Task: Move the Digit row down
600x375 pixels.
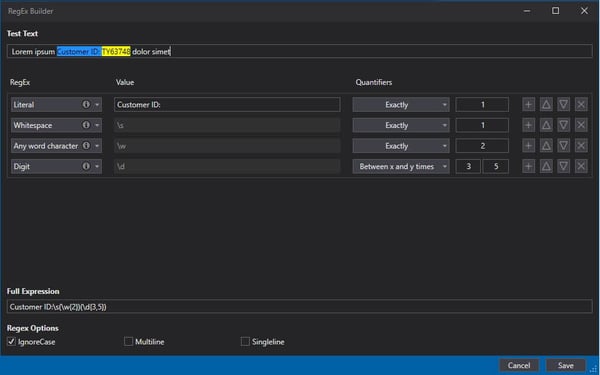Action: coord(563,166)
